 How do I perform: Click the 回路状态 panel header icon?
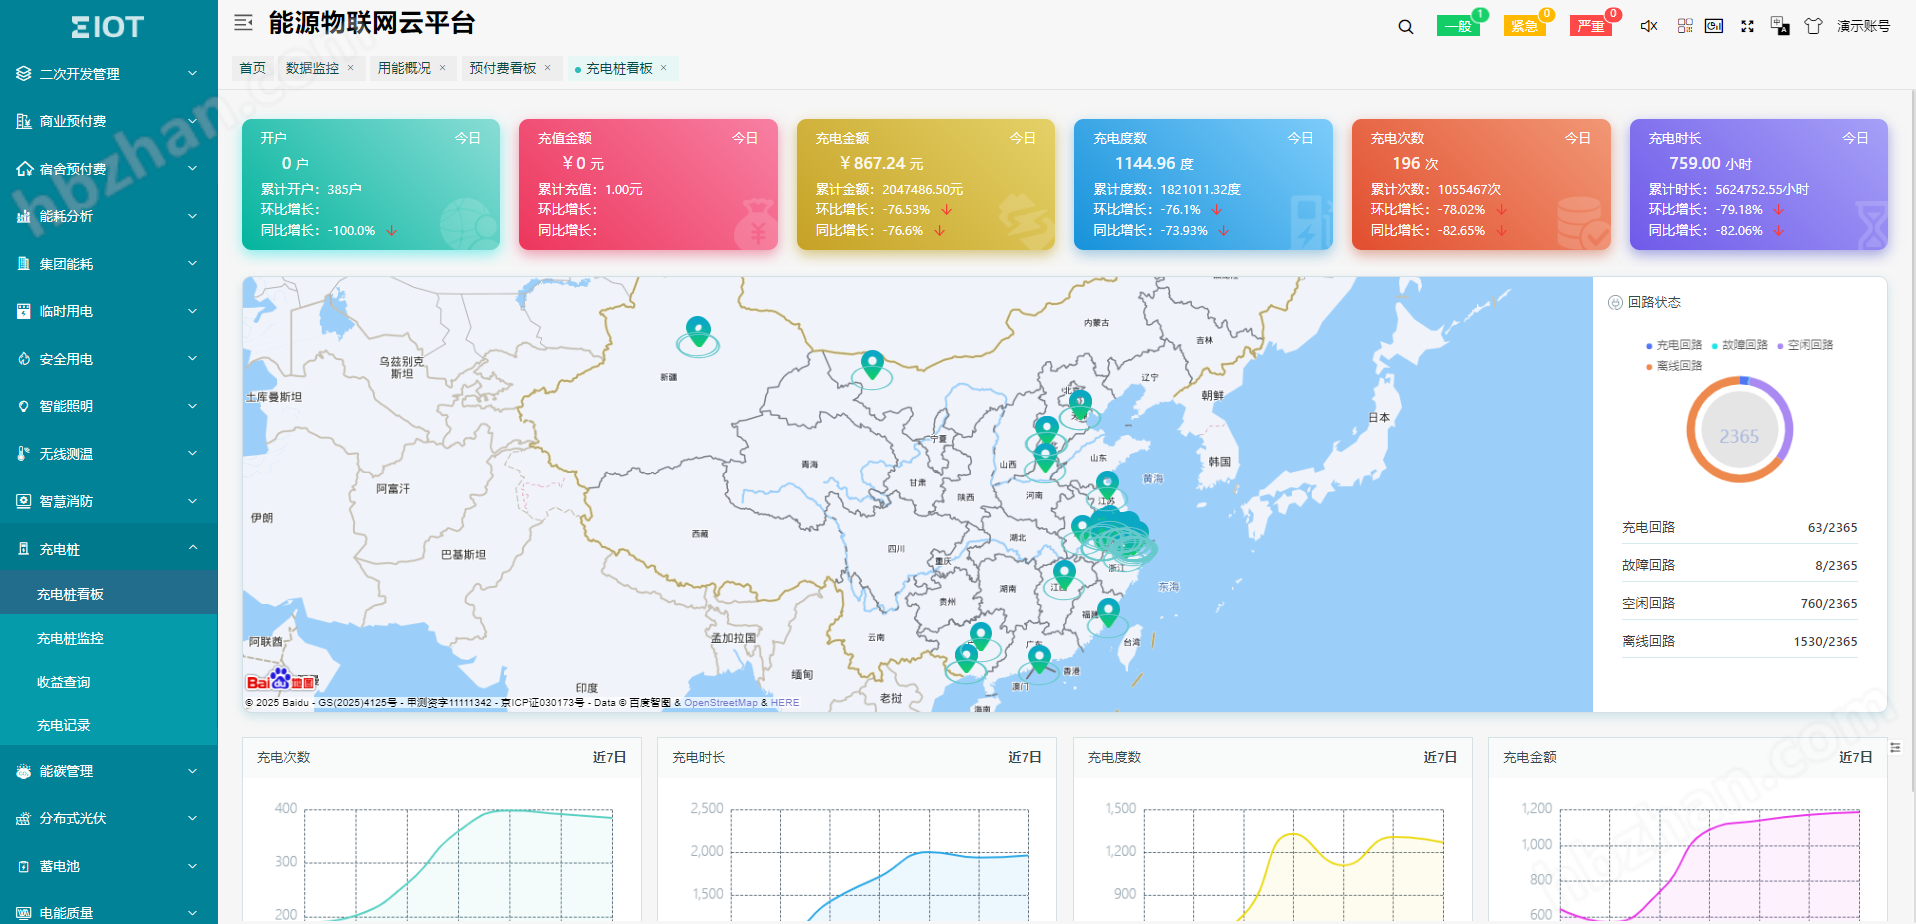(1615, 303)
